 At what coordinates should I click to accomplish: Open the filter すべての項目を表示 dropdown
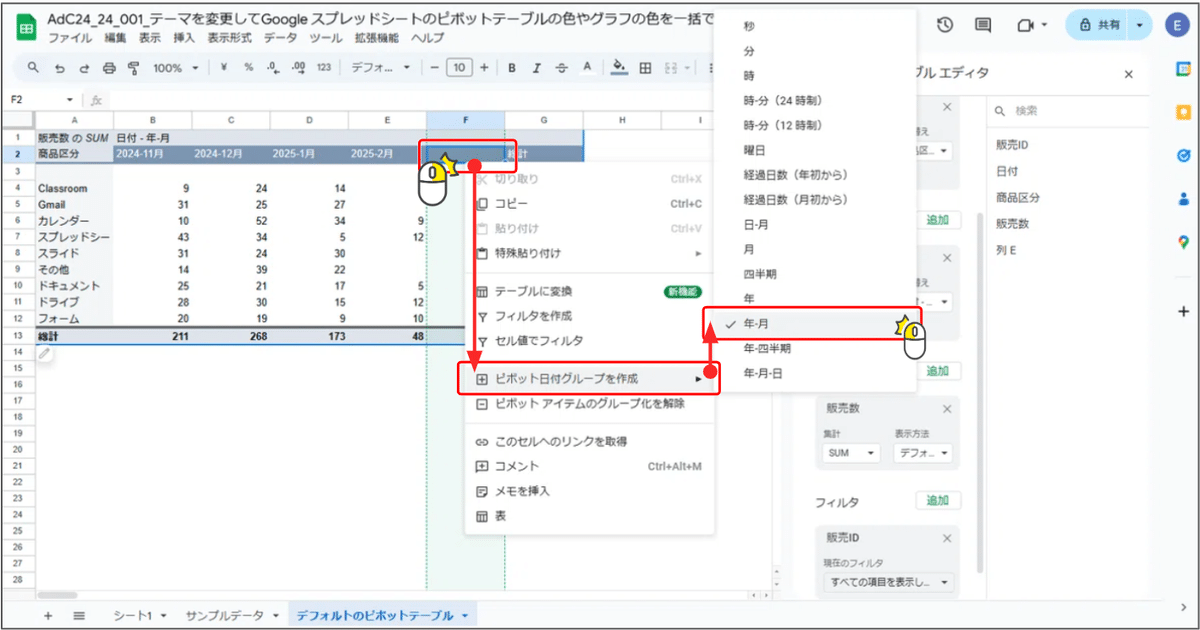pyautogui.click(x=889, y=582)
